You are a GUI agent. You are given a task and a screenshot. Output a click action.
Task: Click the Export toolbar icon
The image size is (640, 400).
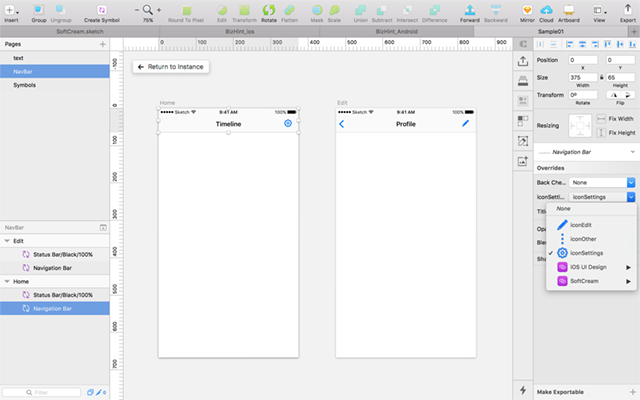pyautogui.click(x=627, y=9)
